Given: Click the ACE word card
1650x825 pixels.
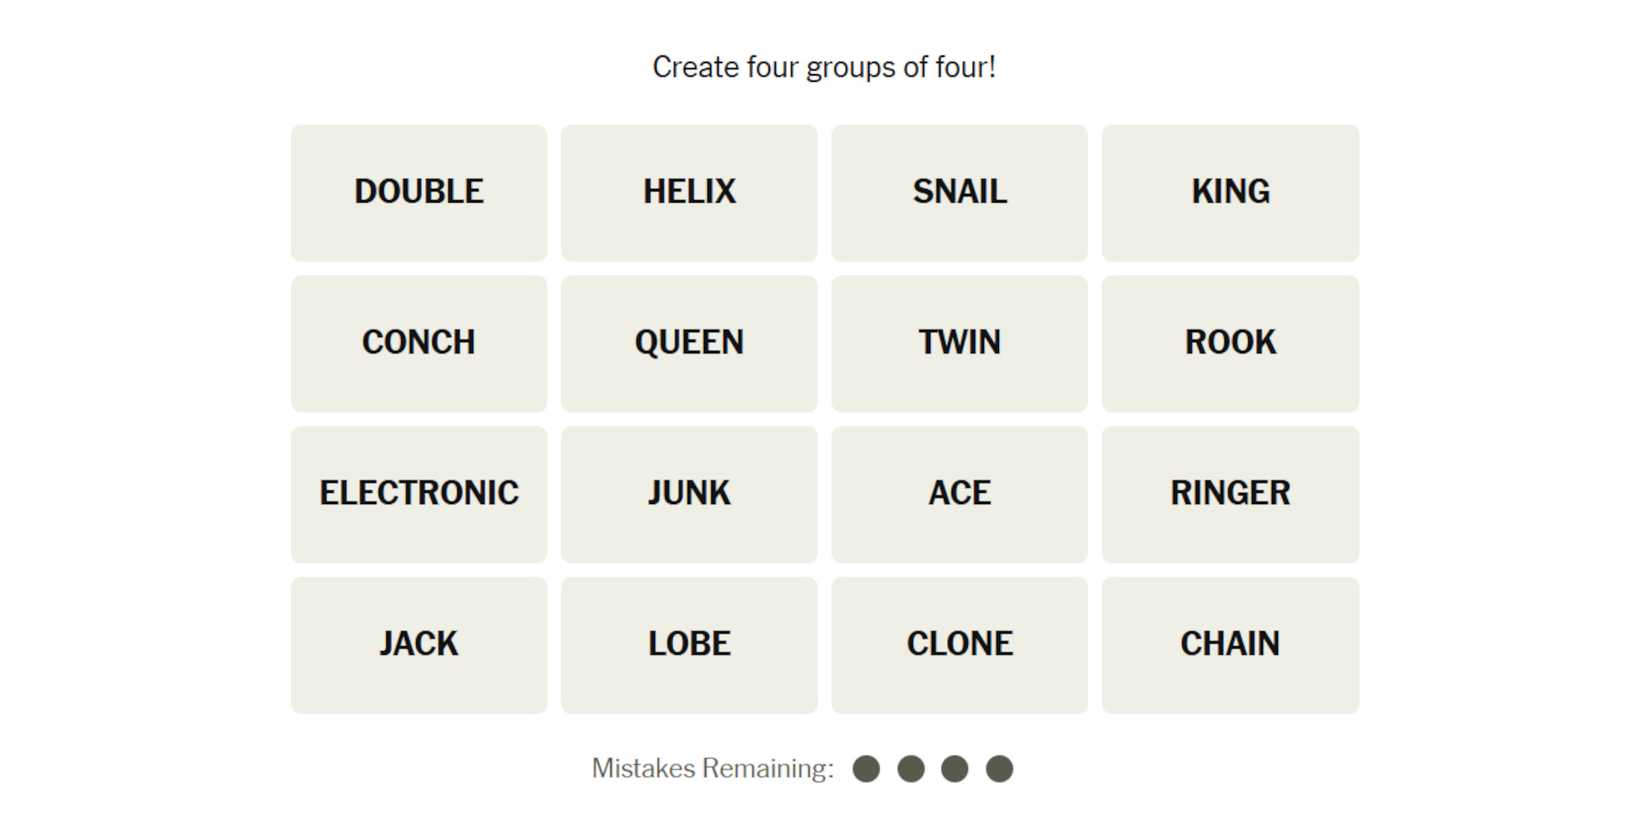Looking at the screenshot, I should click(959, 494).
